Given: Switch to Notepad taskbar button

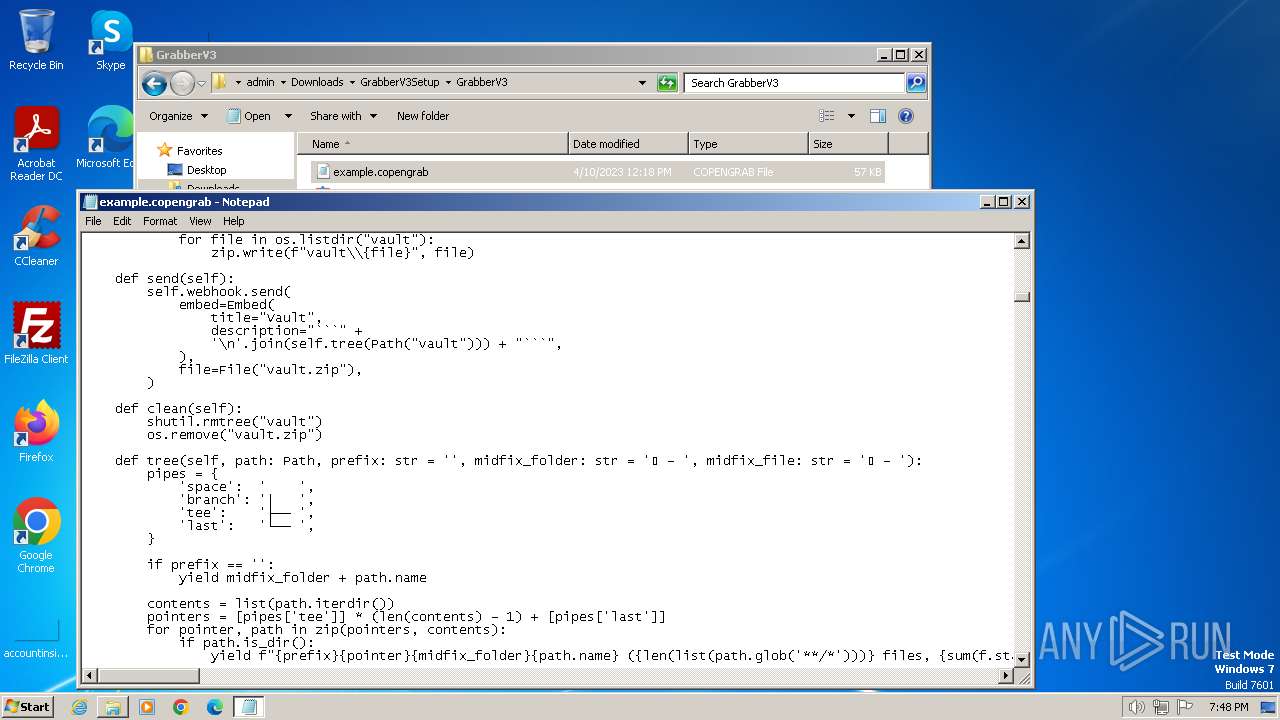Looking at the screenshot, I should [249, 707].
